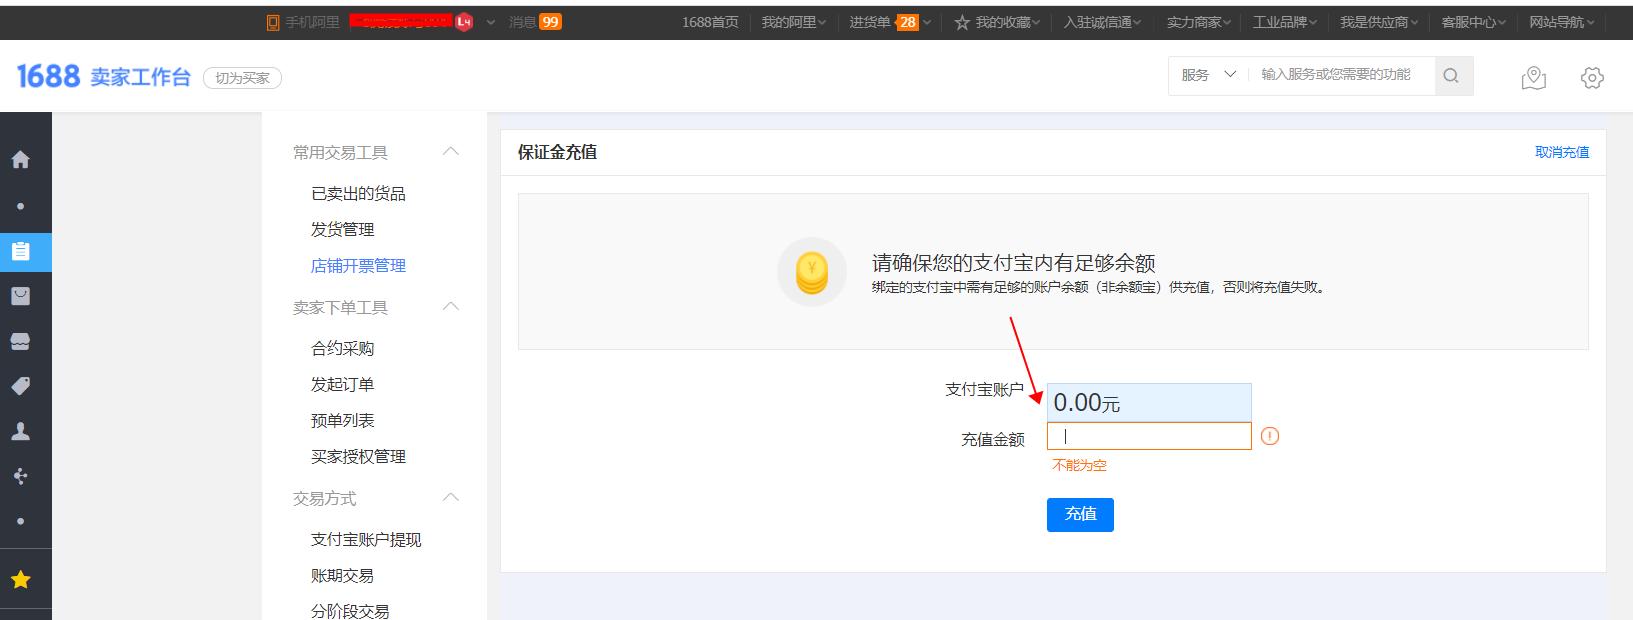The height and width of the screenshot is (620, 1633).
Task: Click the yellow star favorites icon
Action: [20, 580]
